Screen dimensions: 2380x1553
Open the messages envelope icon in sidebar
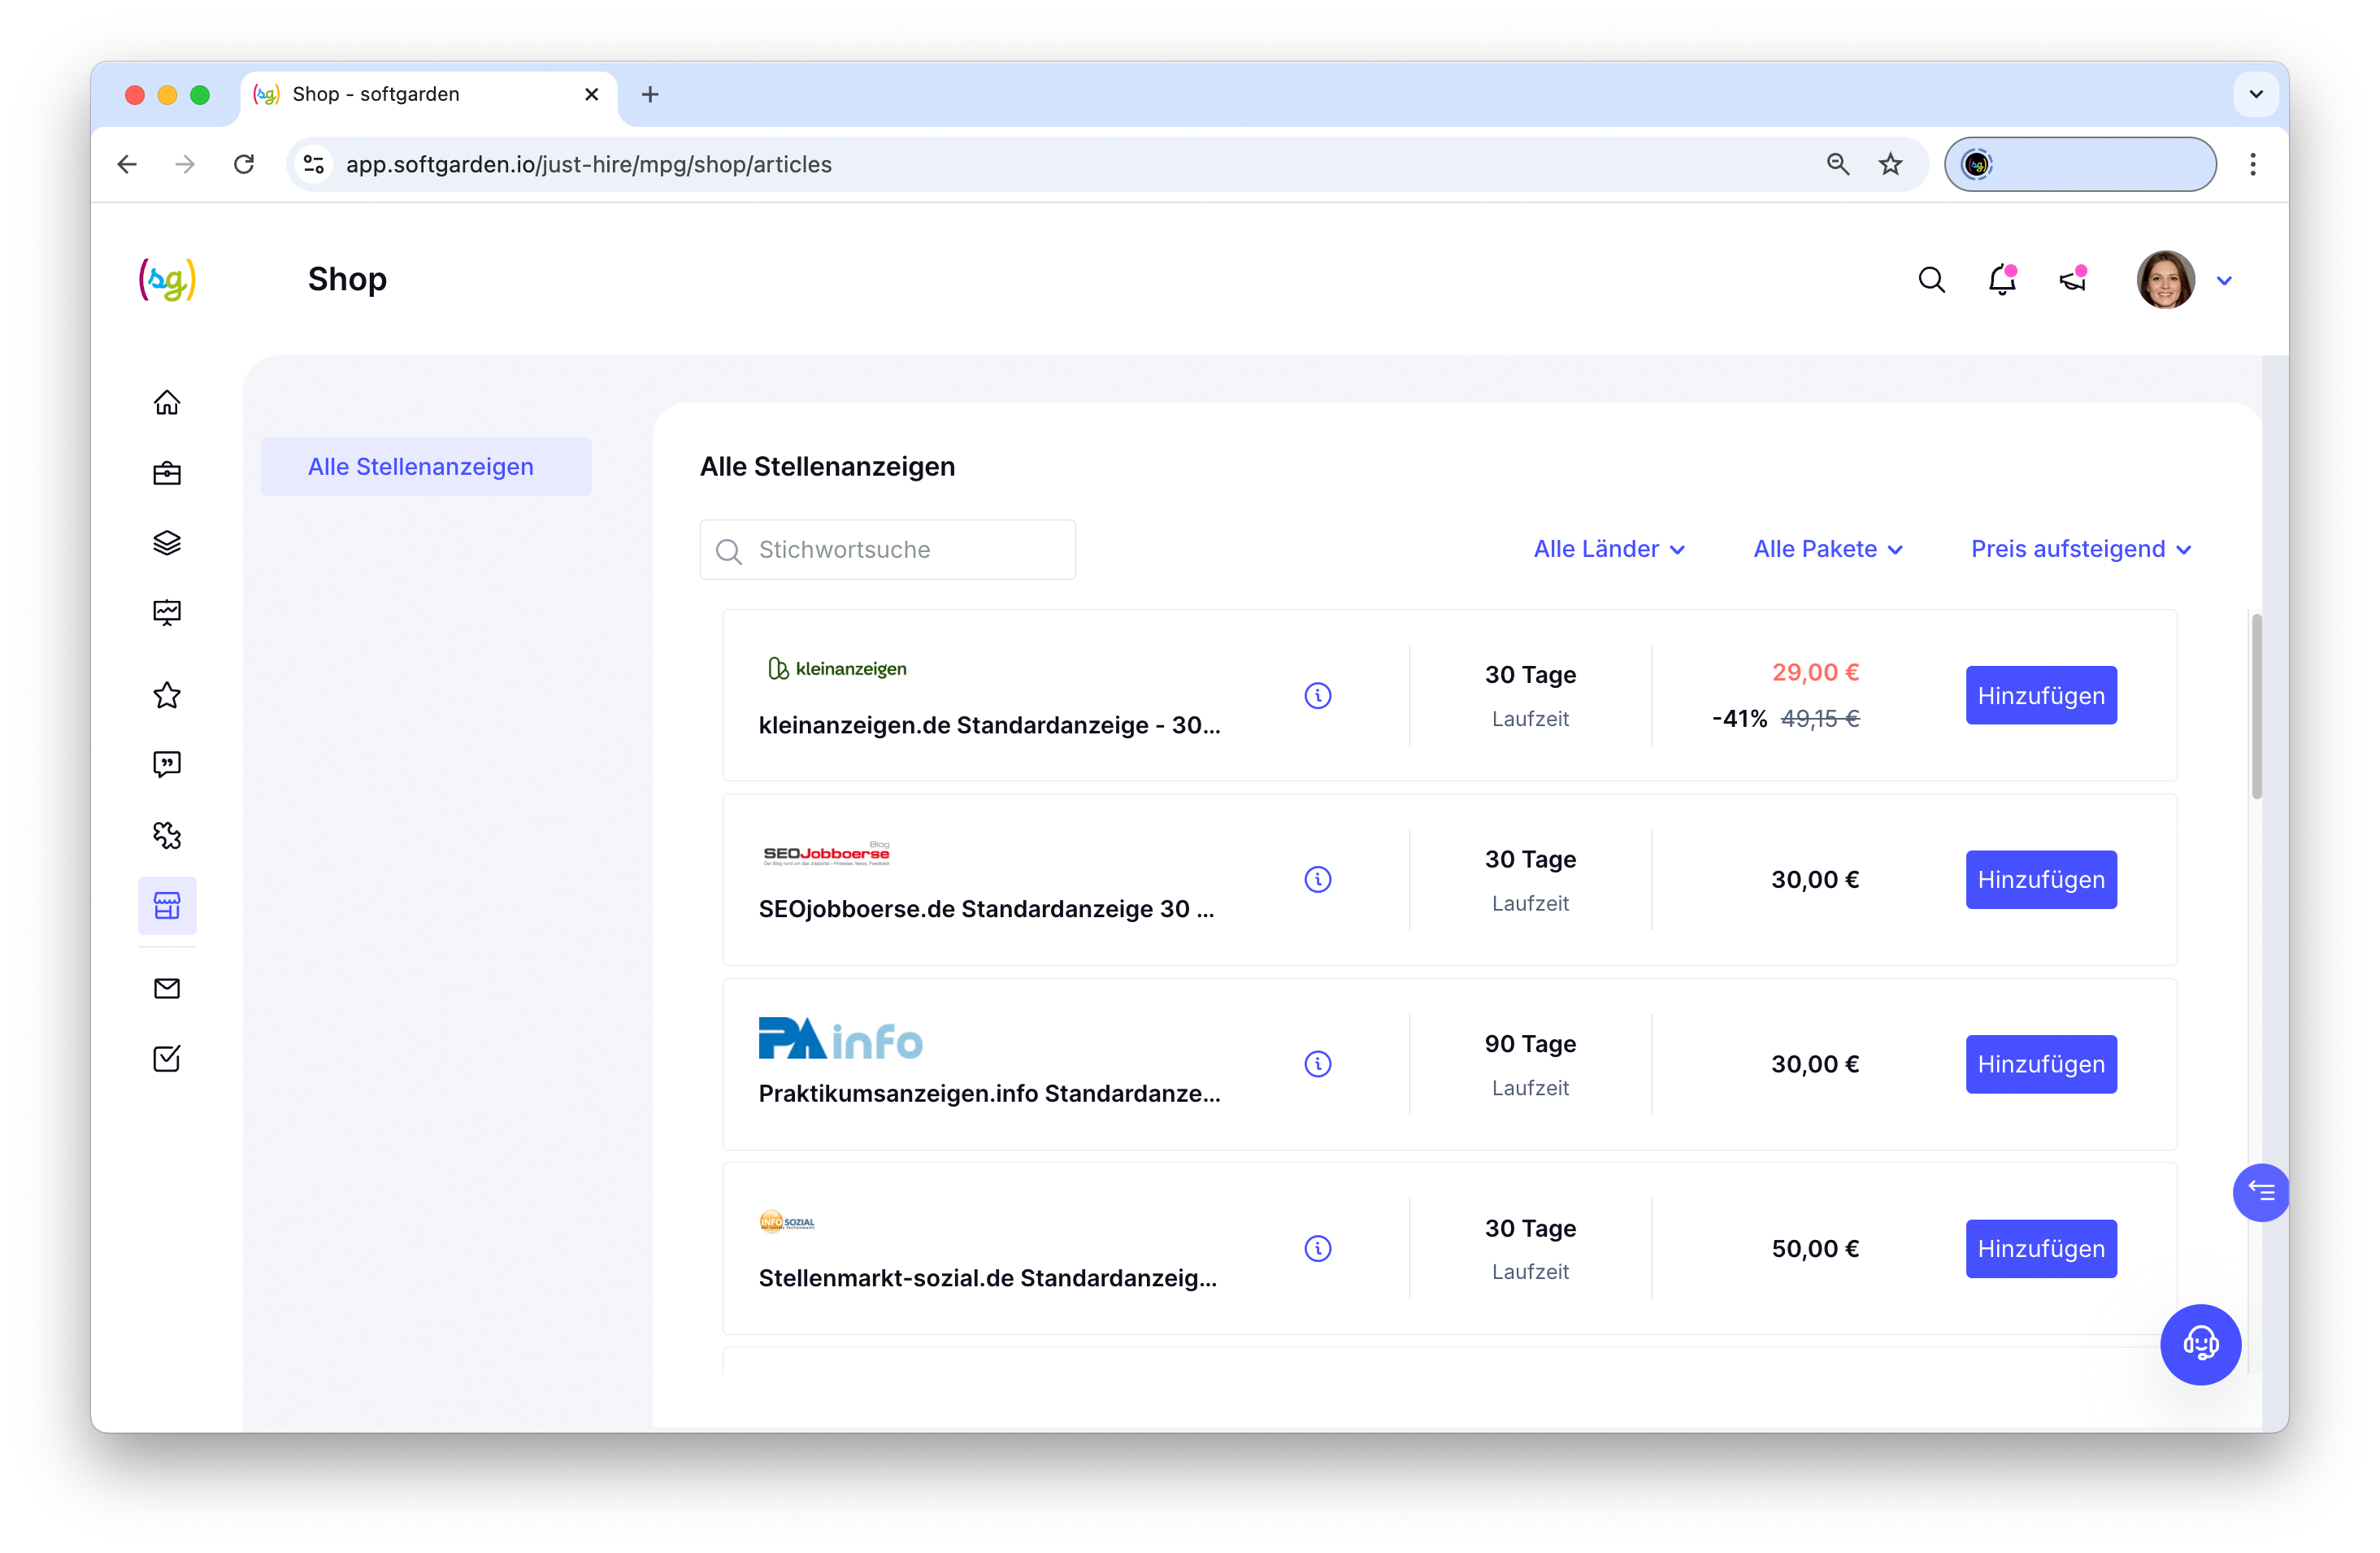click(x=167, y=988)
